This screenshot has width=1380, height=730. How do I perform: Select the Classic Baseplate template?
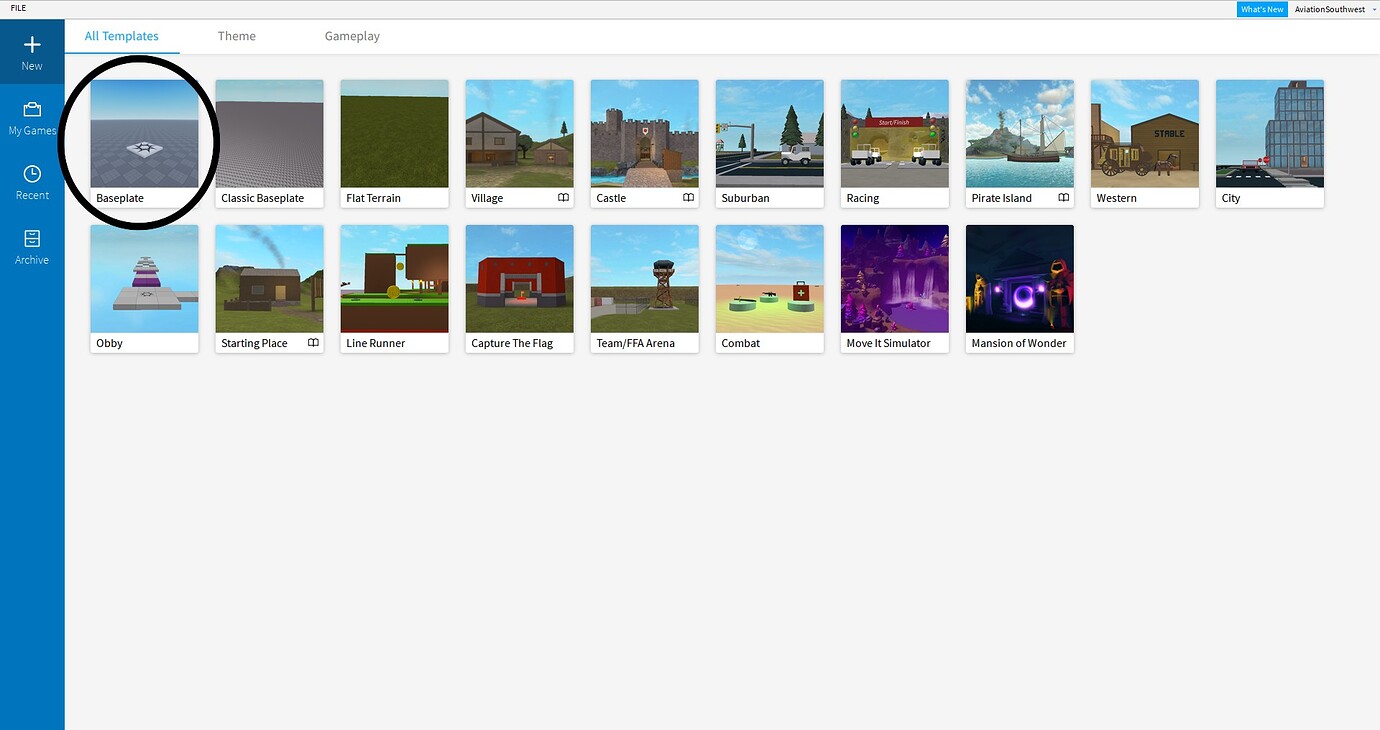269,133
